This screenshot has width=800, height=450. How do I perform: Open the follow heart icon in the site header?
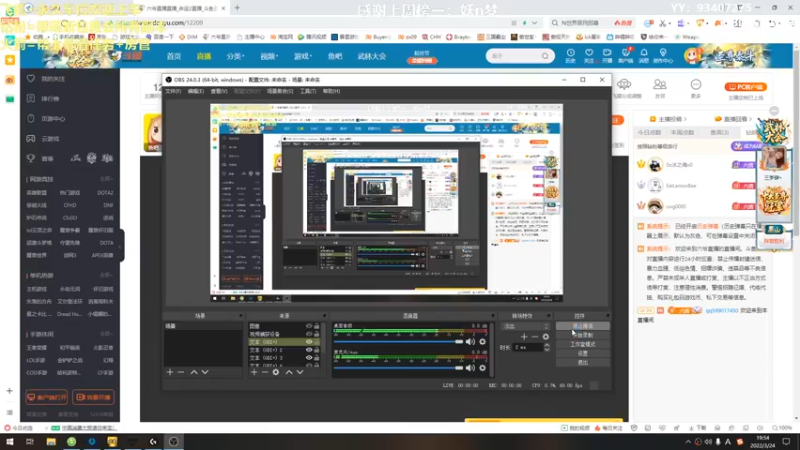589,55
